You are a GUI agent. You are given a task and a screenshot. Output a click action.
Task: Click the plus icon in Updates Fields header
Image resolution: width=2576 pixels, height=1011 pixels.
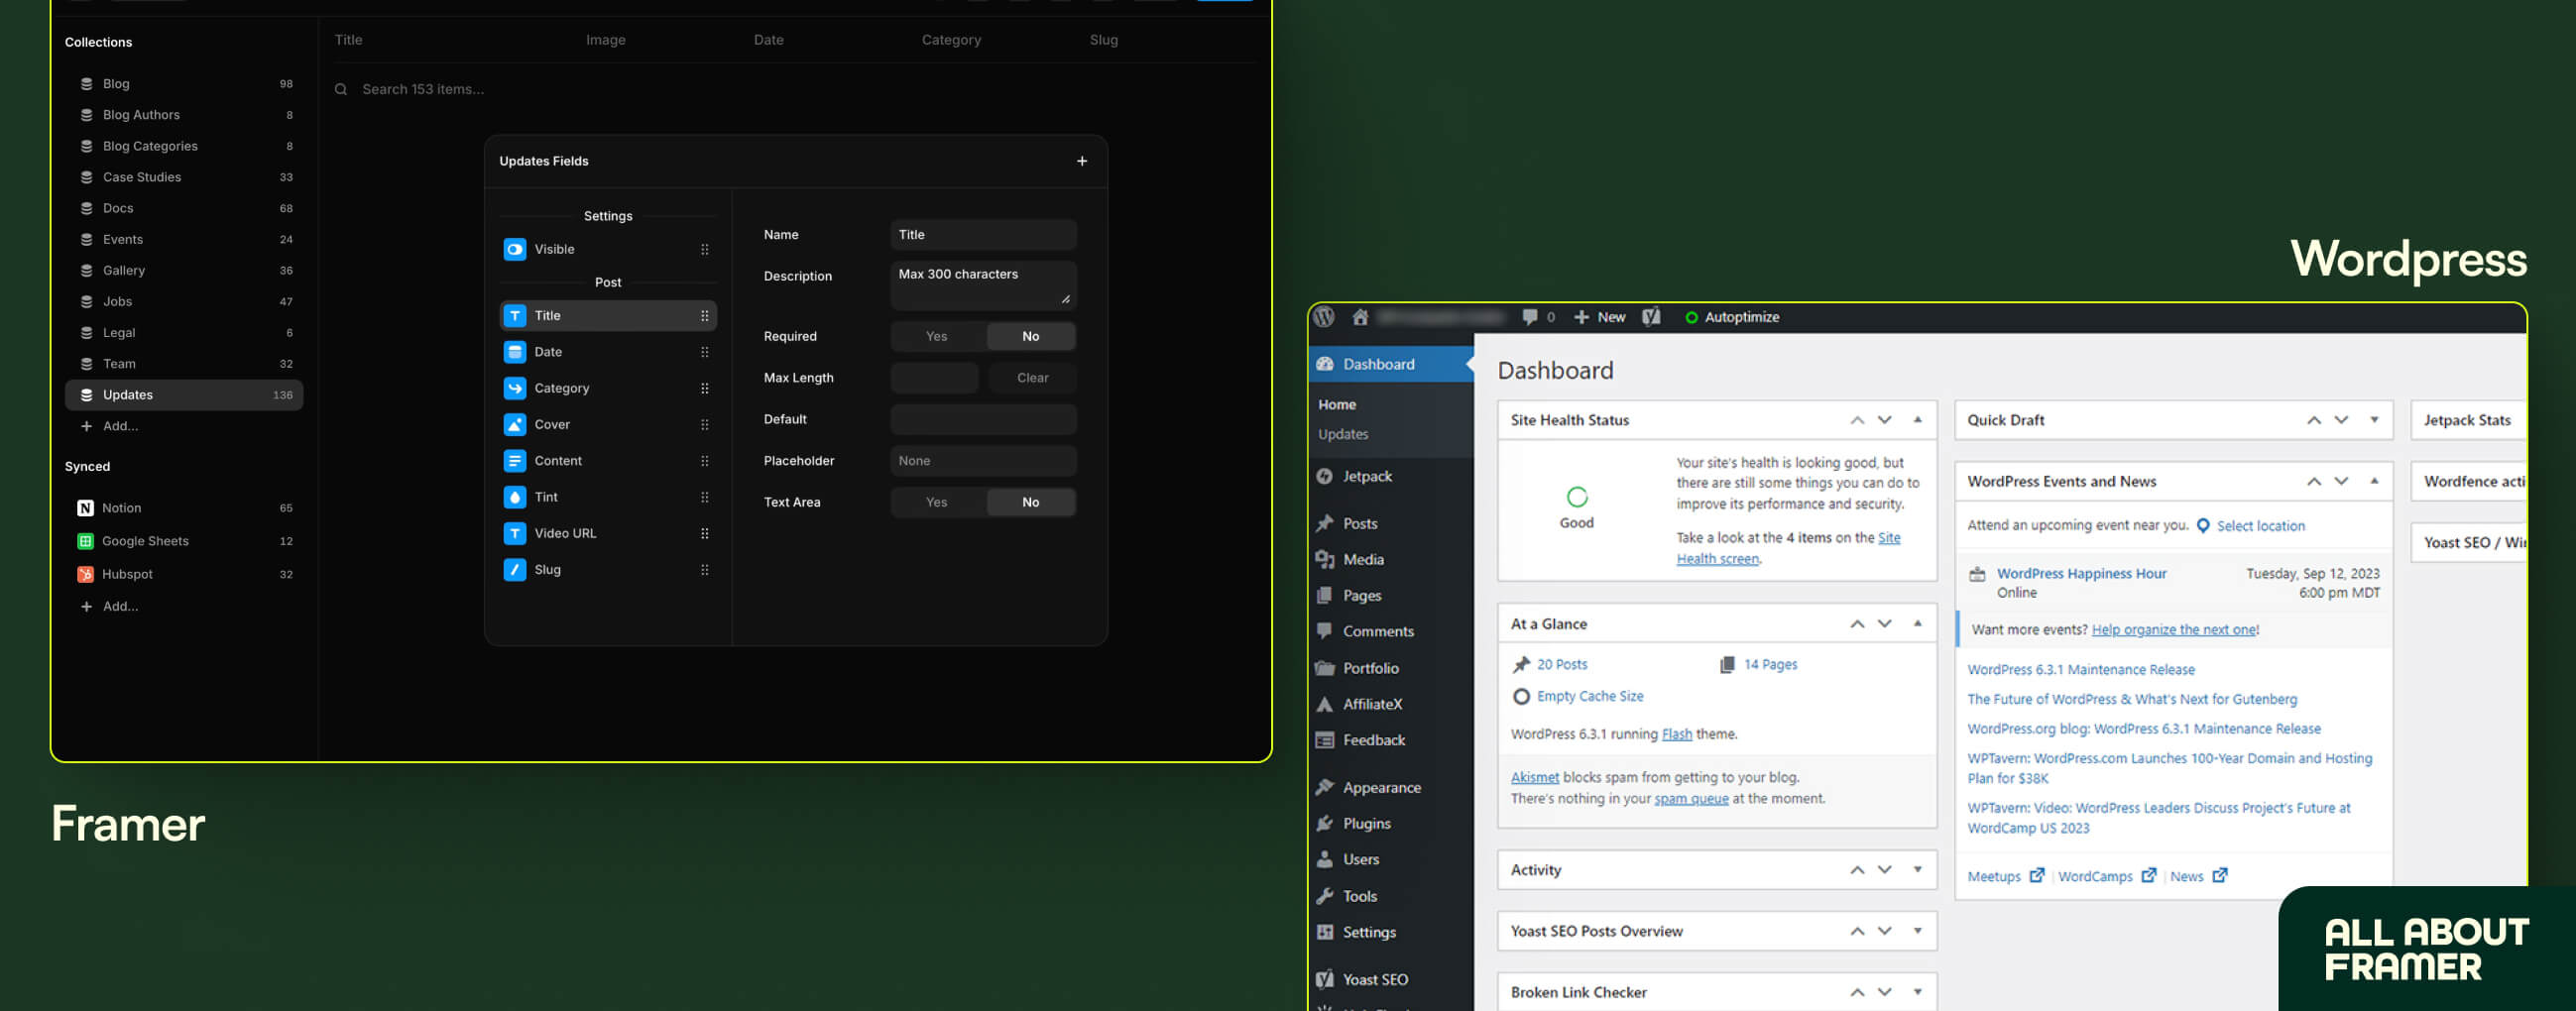click(1081, 161)
